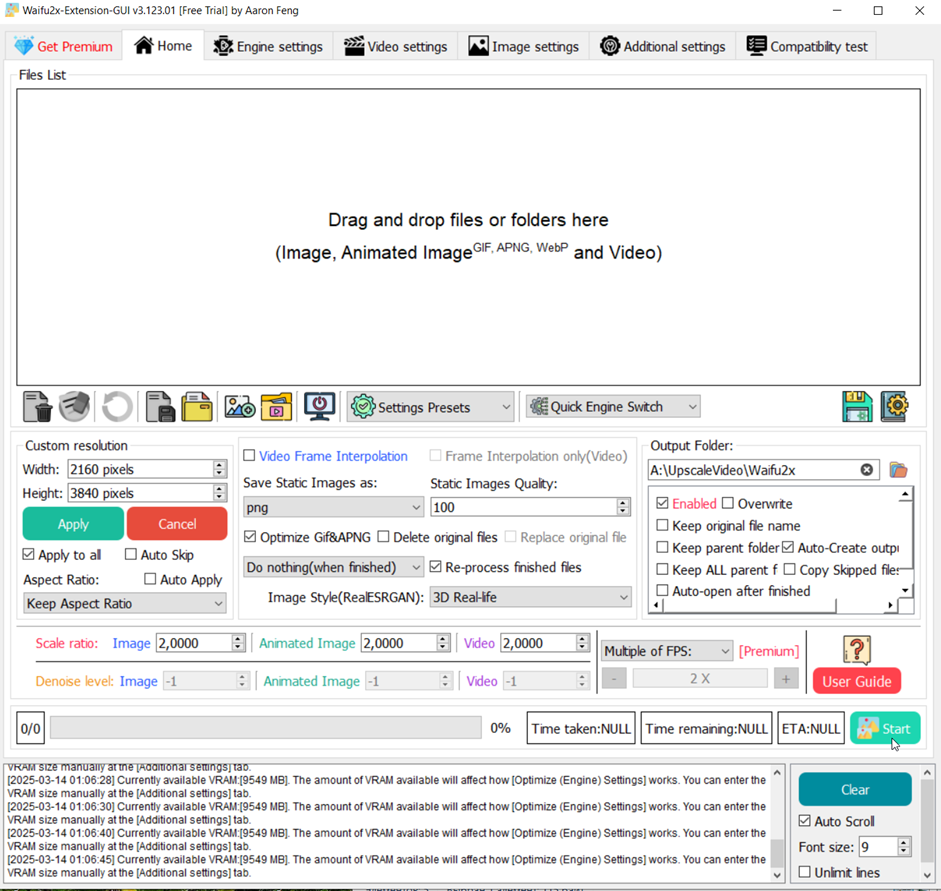Click the ETA:NULL status box
941x891 pixels.
pyautogui.click(x=811, y=728)
